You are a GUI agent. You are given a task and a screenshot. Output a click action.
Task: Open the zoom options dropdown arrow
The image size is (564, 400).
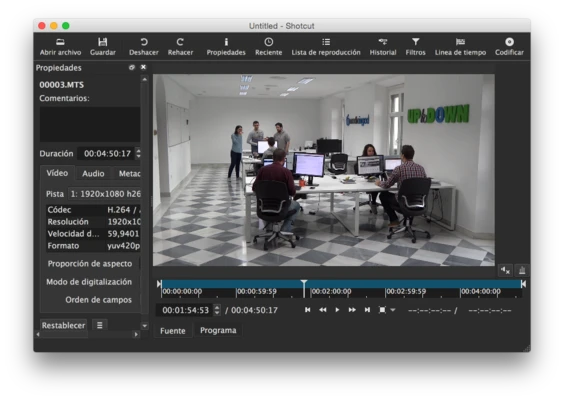pyautogui.click(x=393, y=310)
